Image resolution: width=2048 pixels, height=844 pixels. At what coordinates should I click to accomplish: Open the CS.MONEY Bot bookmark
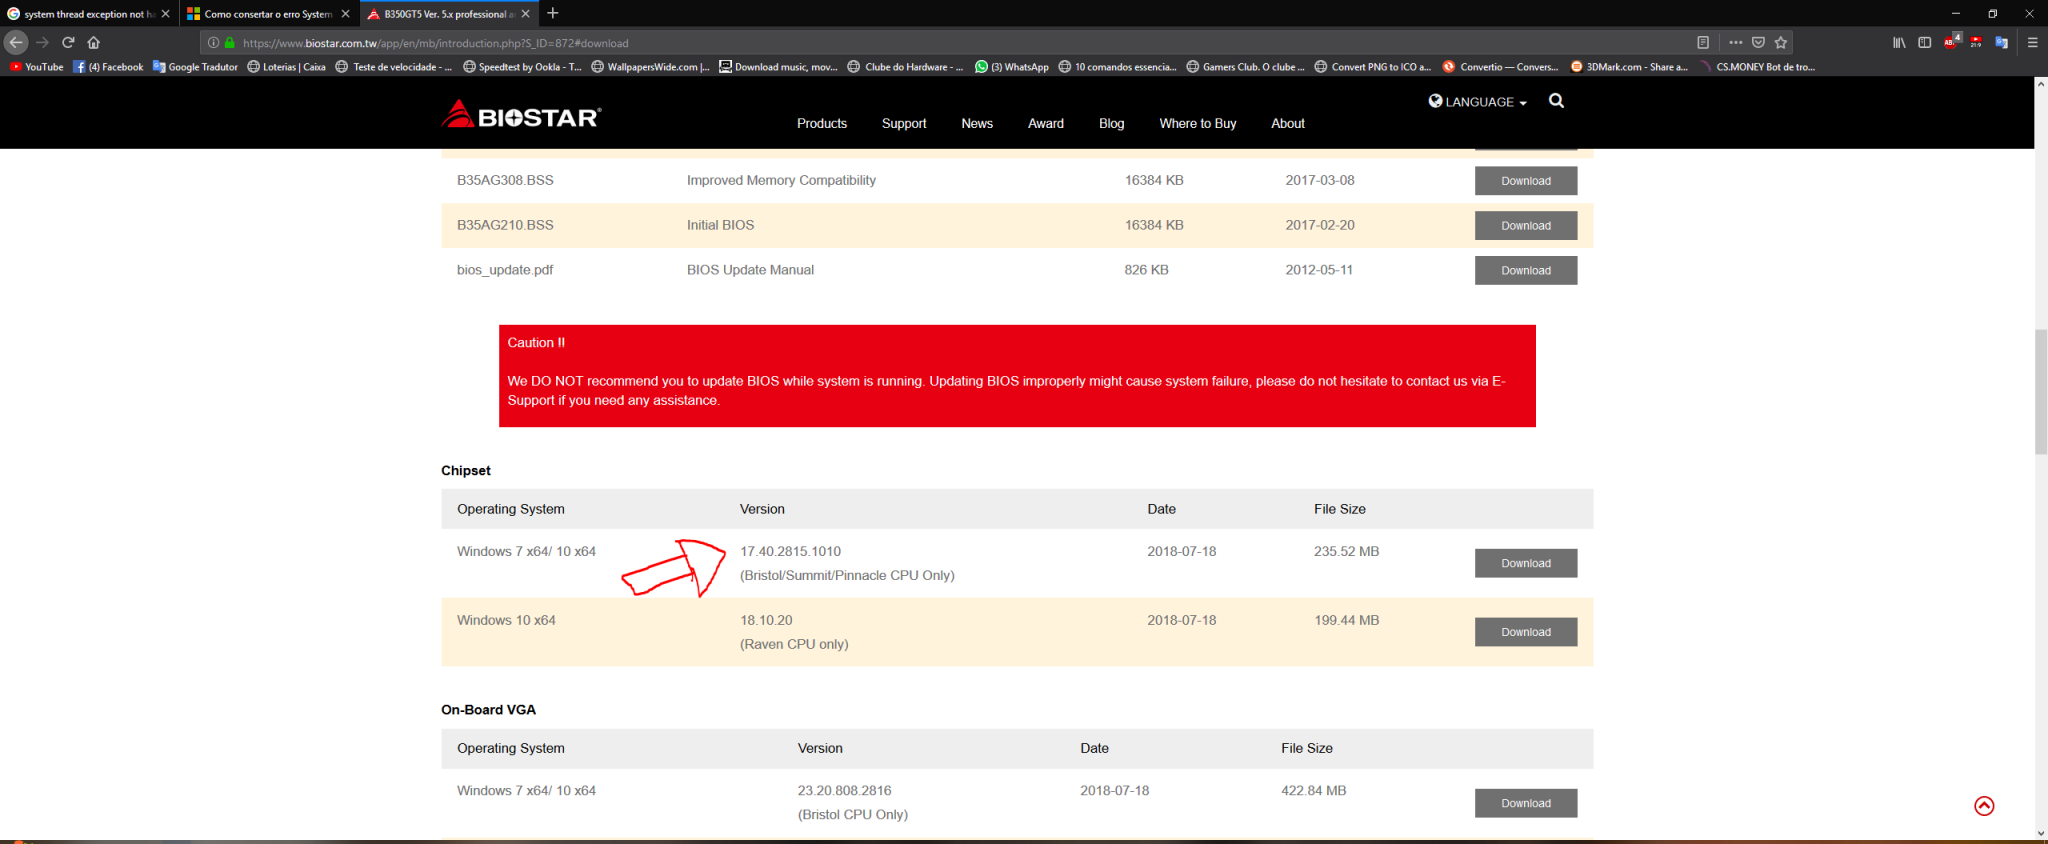[x=1757, y=67]
